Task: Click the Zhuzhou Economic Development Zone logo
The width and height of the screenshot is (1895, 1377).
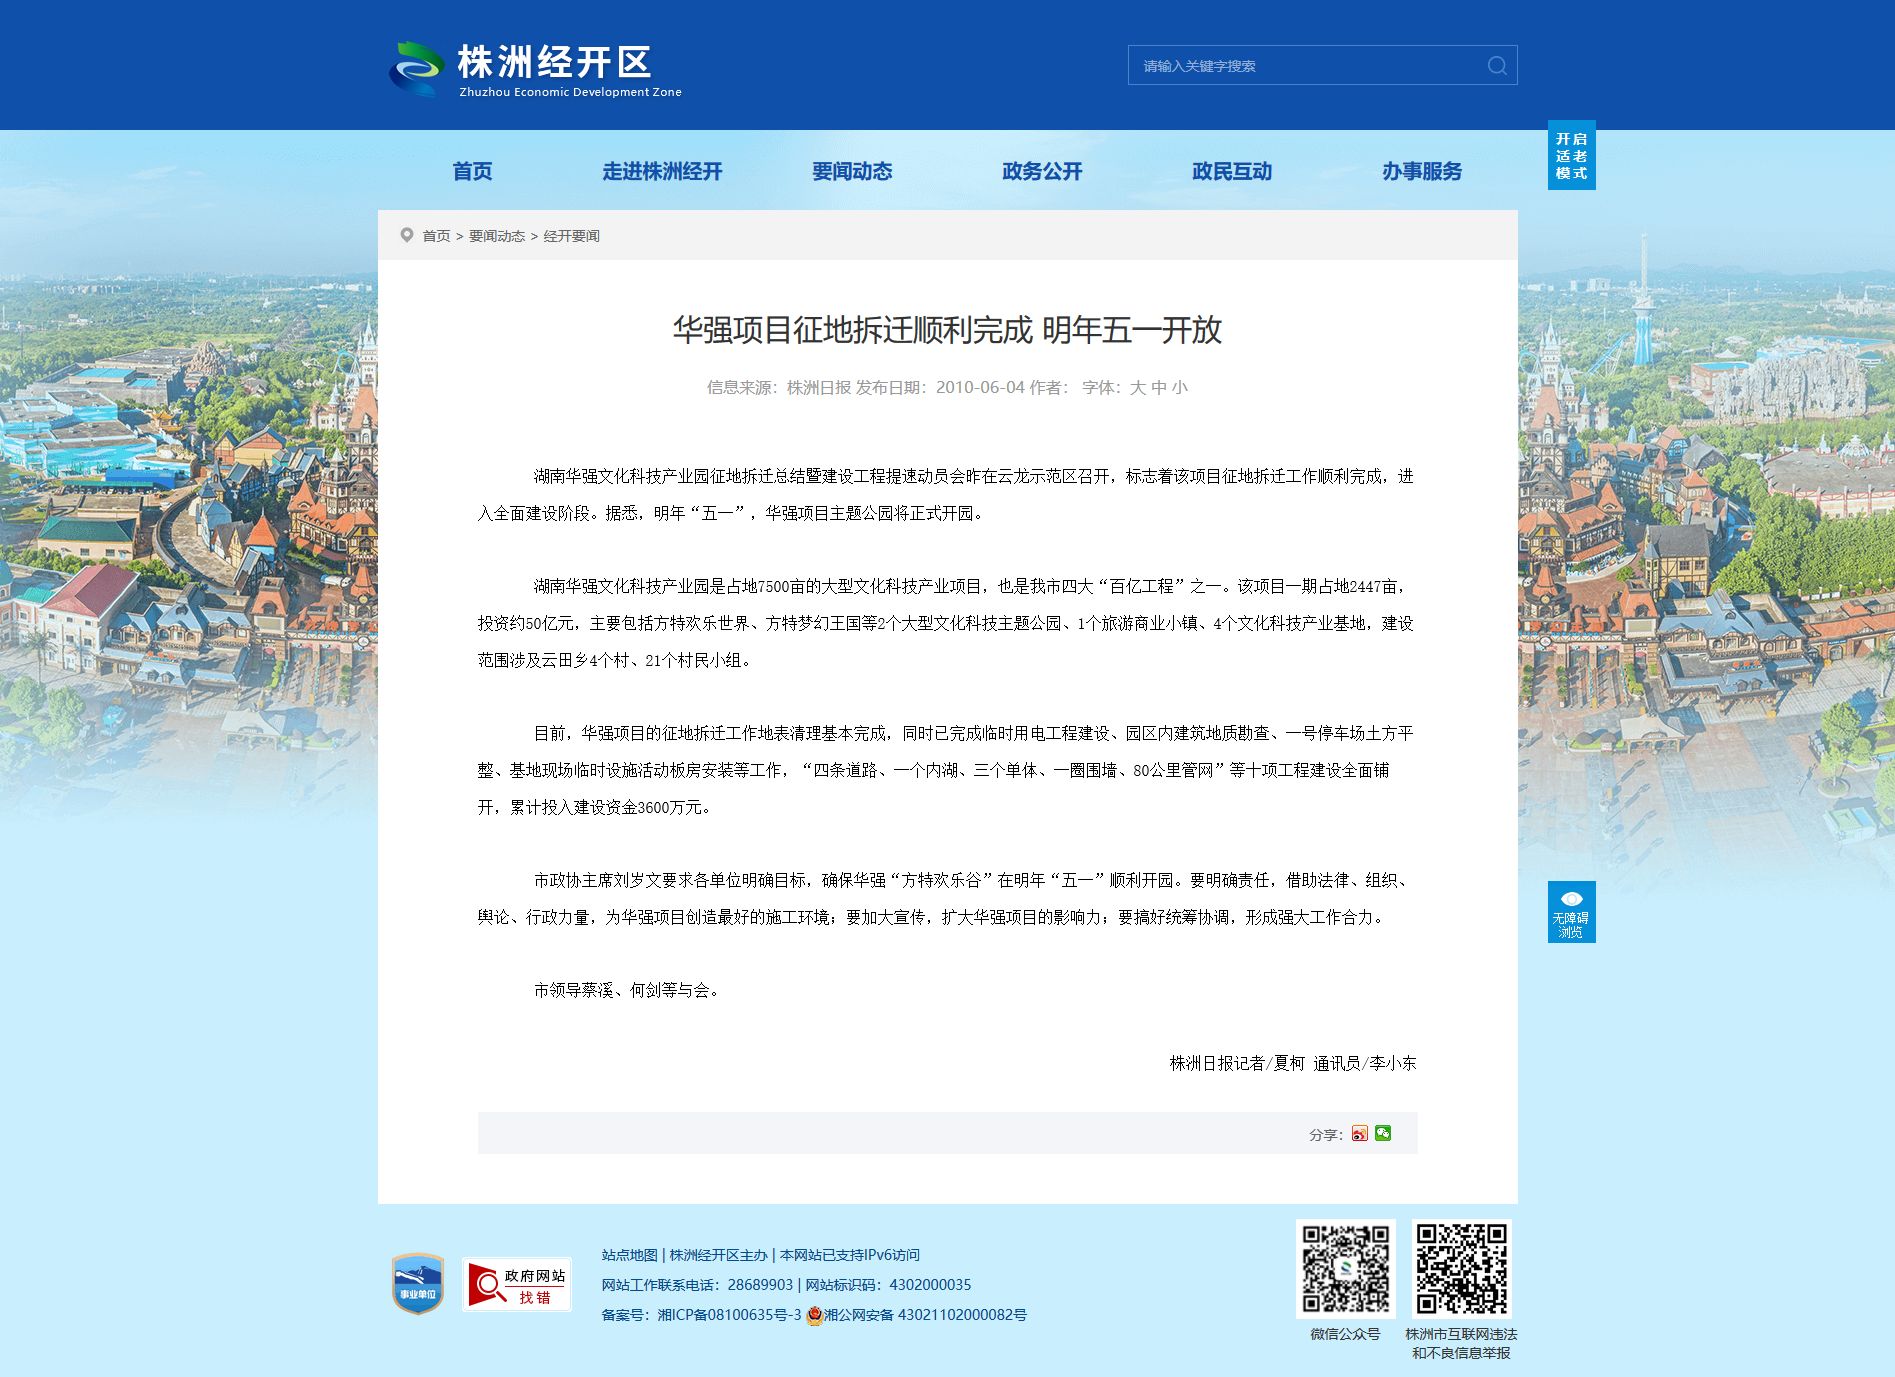Action: (x=535, y=69)
